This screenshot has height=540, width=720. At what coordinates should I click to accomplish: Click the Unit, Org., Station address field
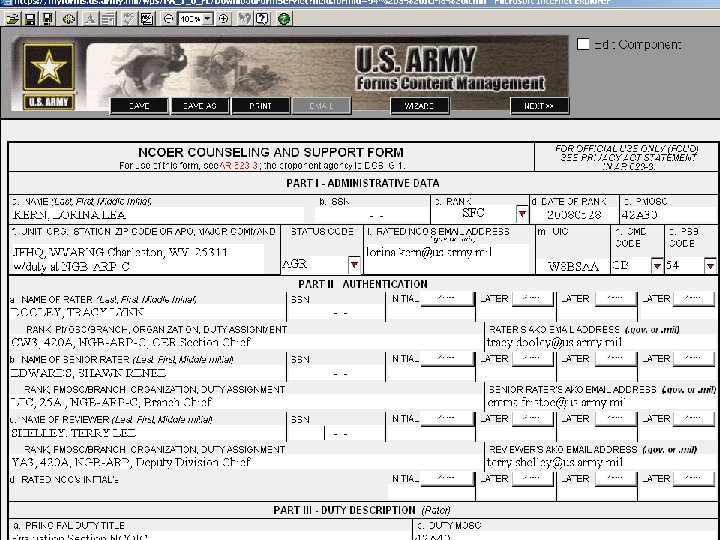tap(137, 259)
